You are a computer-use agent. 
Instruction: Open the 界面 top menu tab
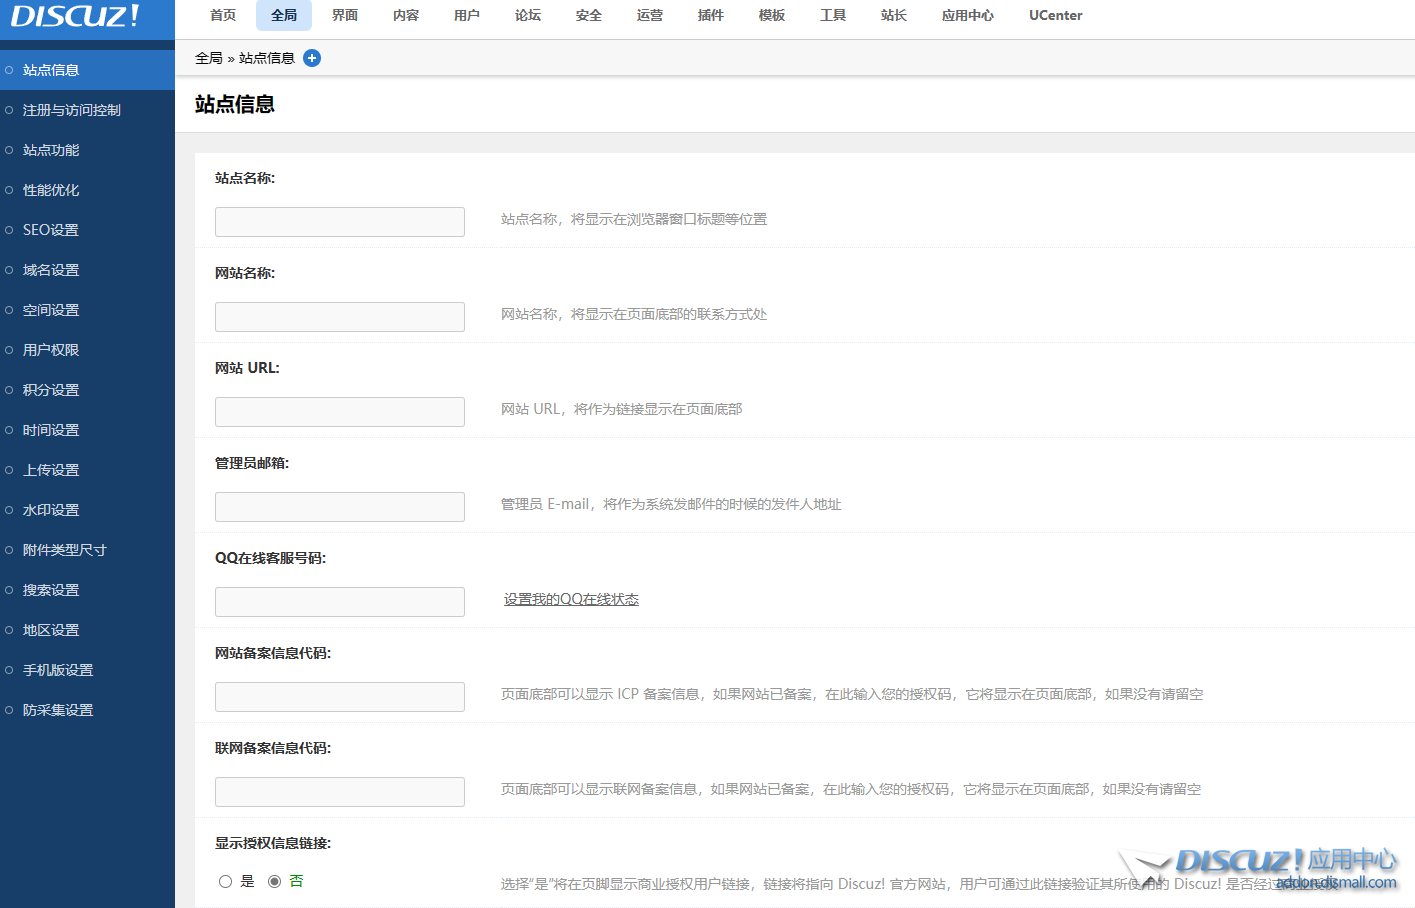(345, 15)
